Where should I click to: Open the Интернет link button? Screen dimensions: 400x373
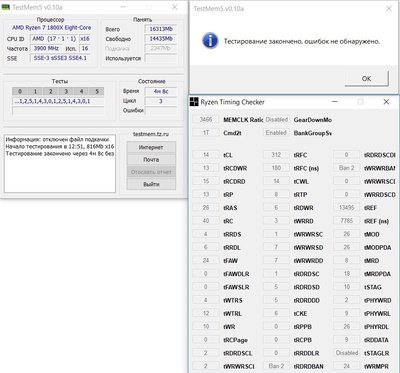[x=151, y=147]
